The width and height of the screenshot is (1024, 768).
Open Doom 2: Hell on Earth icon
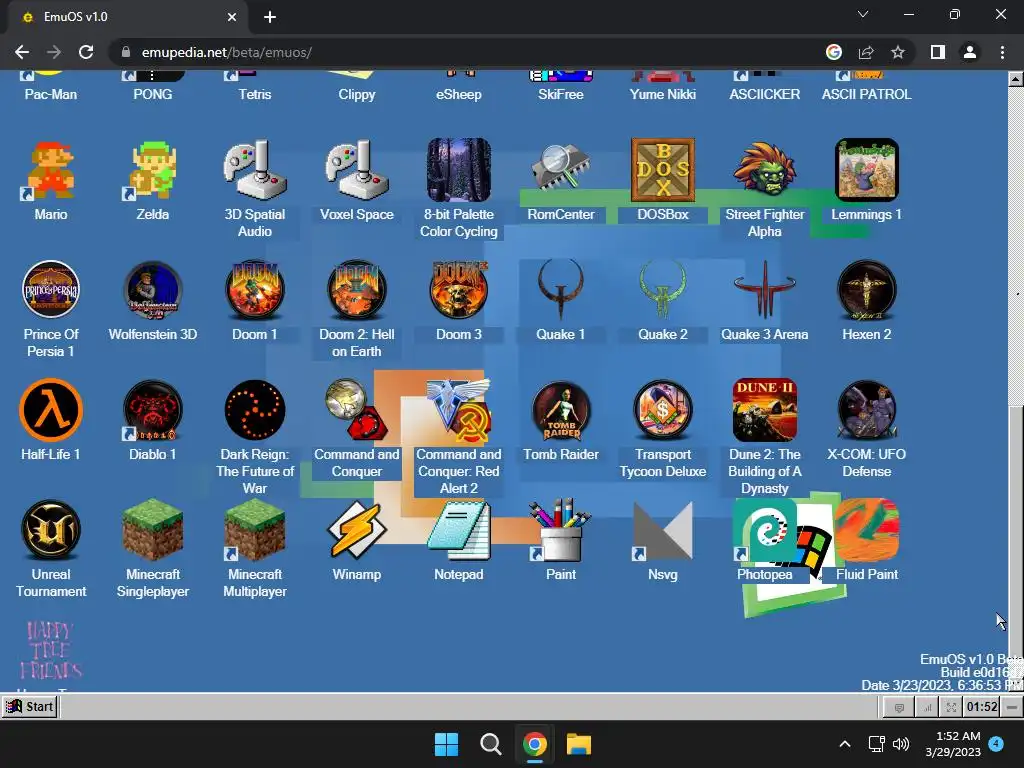[x=357, y=291]
